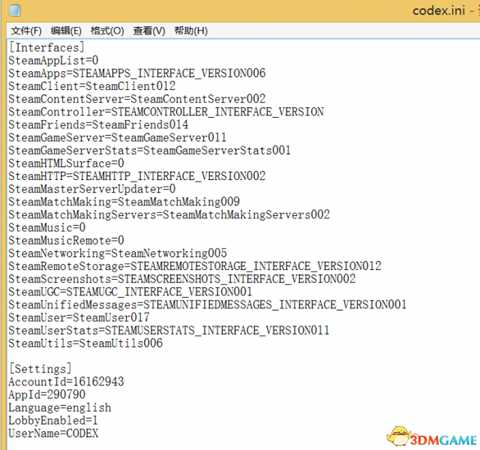Place cursor in SteamNetworking=SteamNetworking005 line

[x=118, y=253]
